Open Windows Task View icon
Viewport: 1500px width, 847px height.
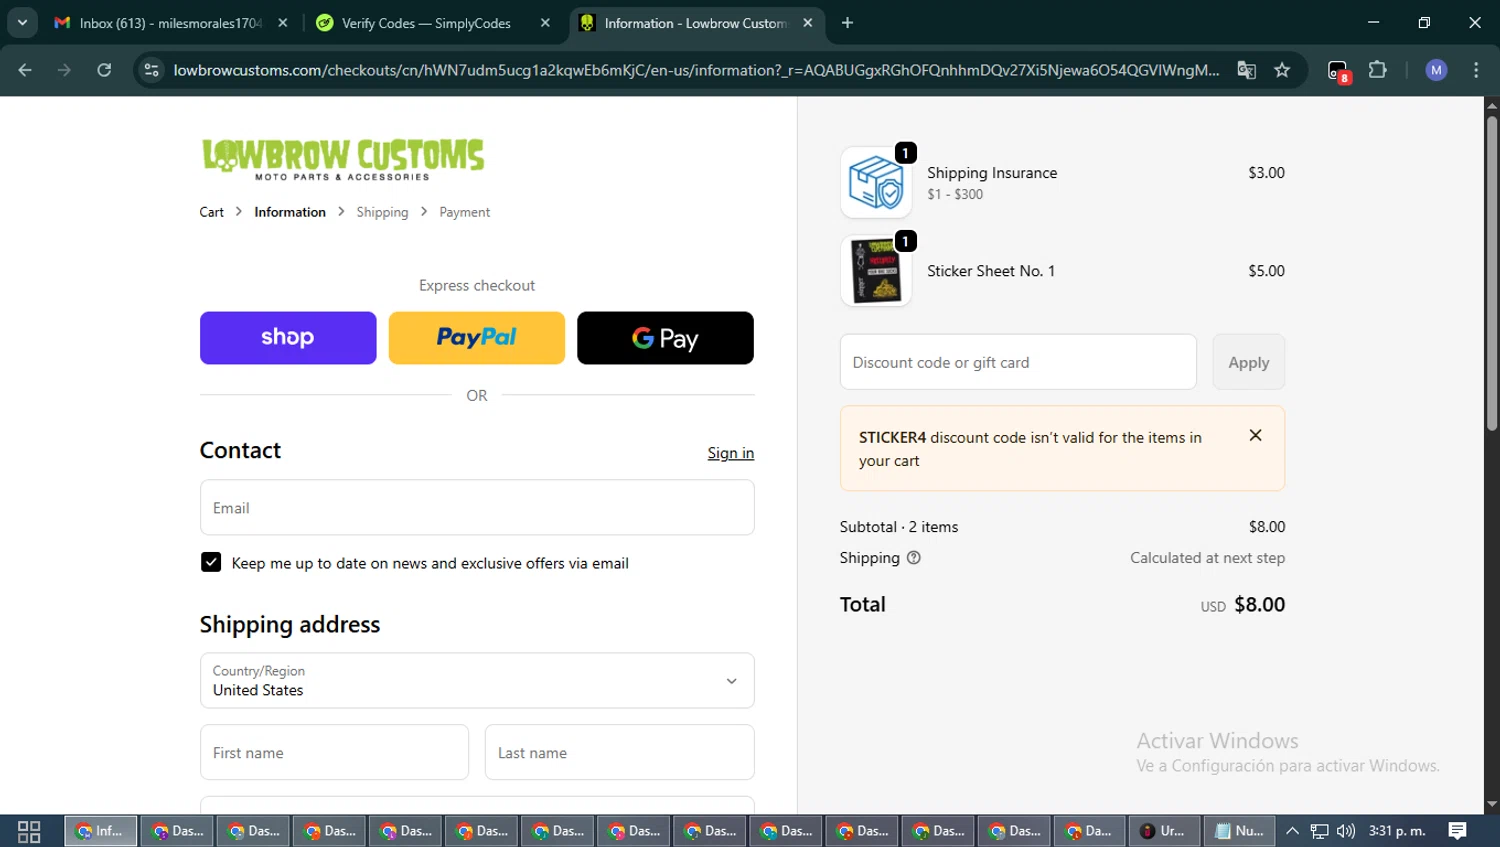coord(29,831)
